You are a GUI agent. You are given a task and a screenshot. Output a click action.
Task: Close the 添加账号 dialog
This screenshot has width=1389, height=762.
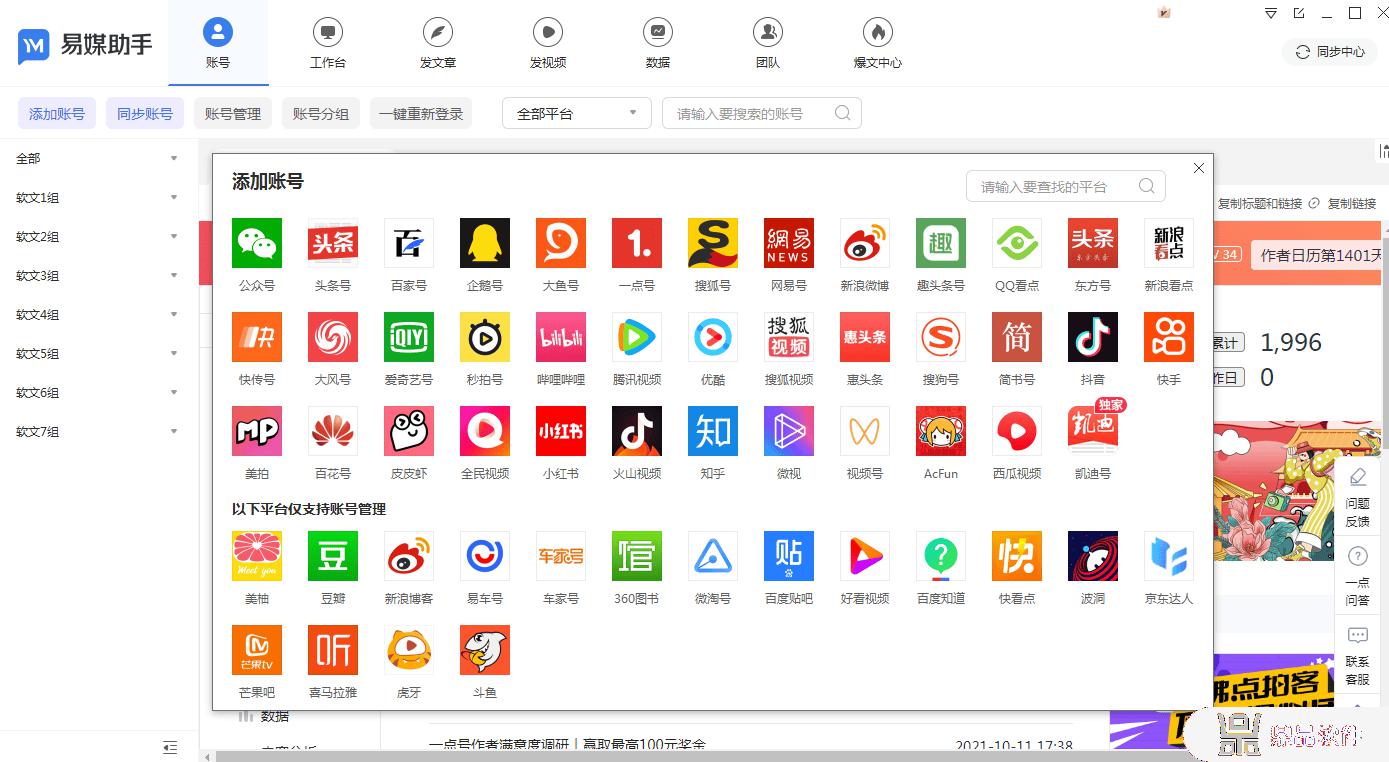(x=1199, y=168)
